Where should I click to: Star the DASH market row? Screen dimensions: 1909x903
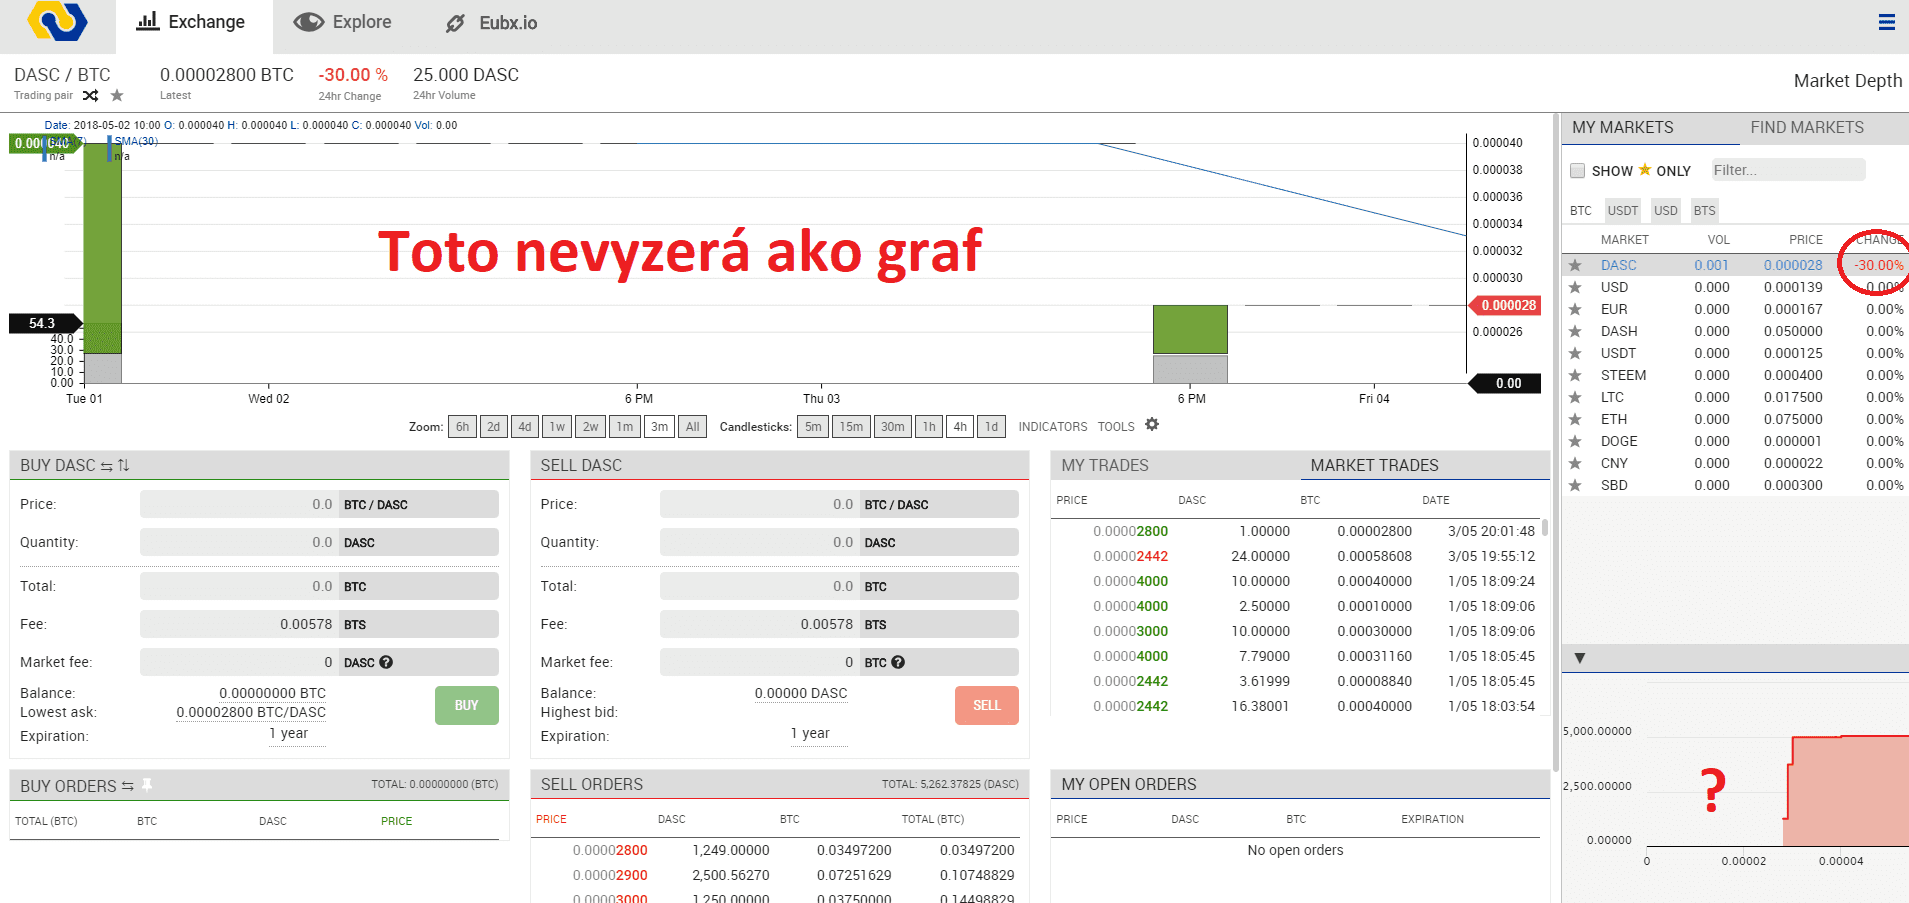click(1575, 332)
